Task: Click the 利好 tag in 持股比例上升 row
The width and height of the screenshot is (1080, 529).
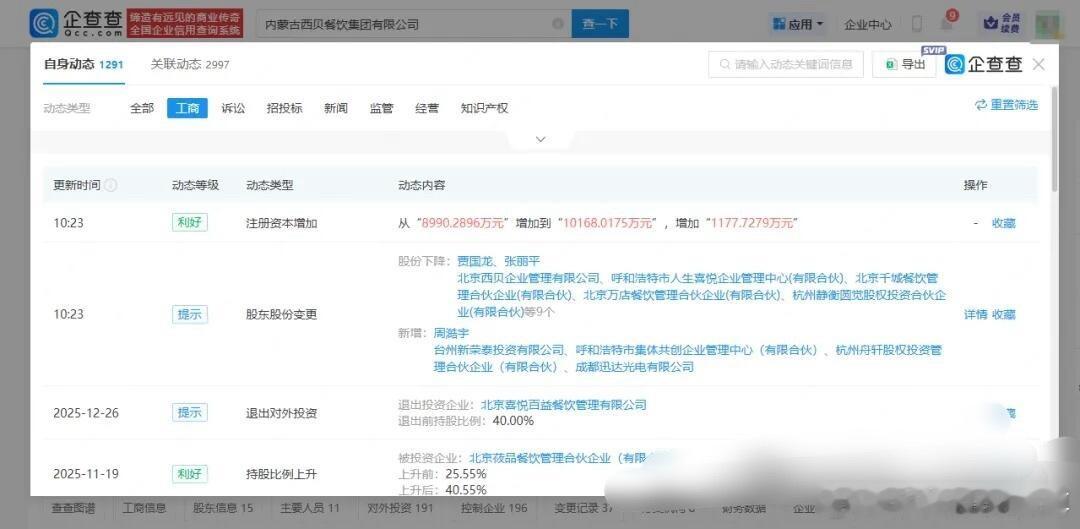Action: tap(189, 474)
